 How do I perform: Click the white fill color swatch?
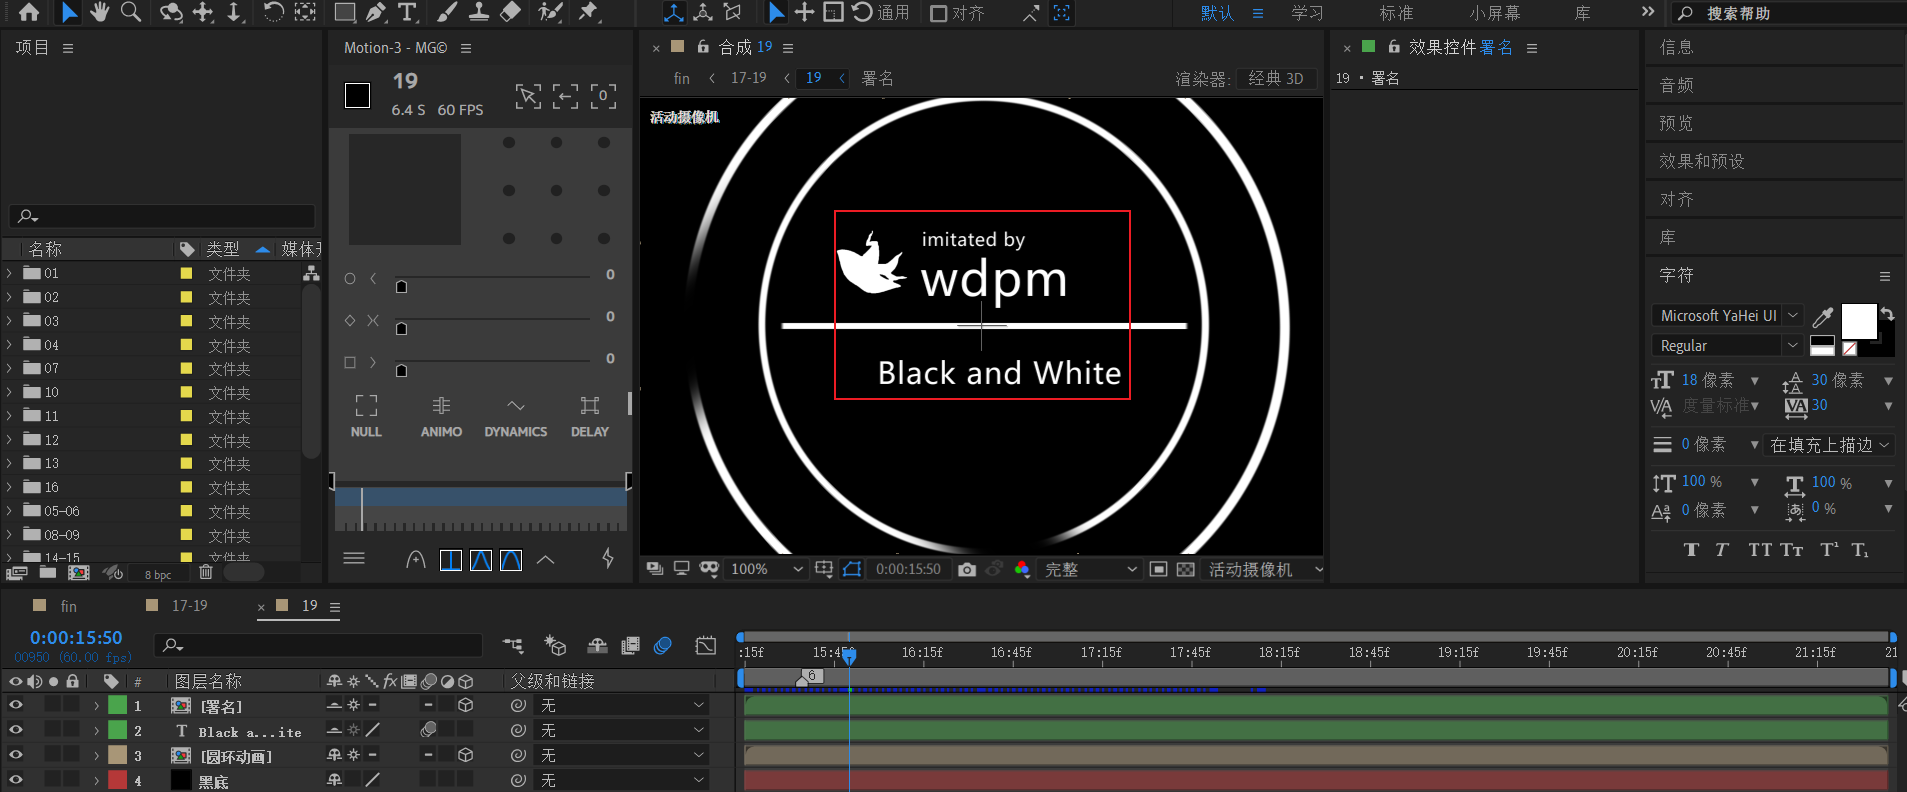pos(1859,322)
